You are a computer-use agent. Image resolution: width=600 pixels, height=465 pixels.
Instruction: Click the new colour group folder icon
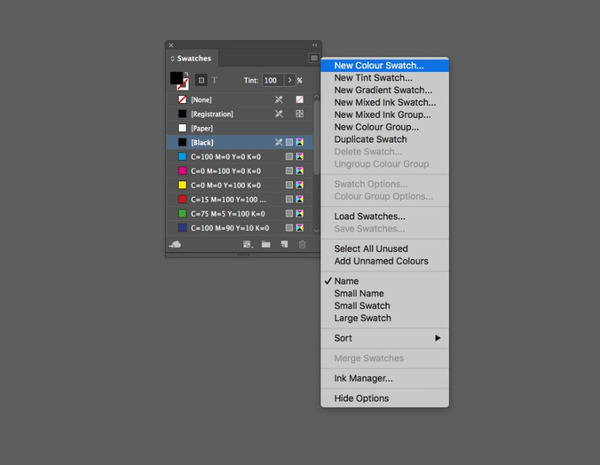pos(266,244)
